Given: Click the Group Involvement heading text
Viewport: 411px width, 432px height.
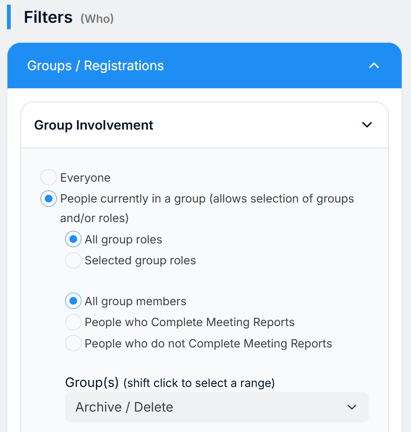Looking at the screenshot, I should (x=93, y=125).
